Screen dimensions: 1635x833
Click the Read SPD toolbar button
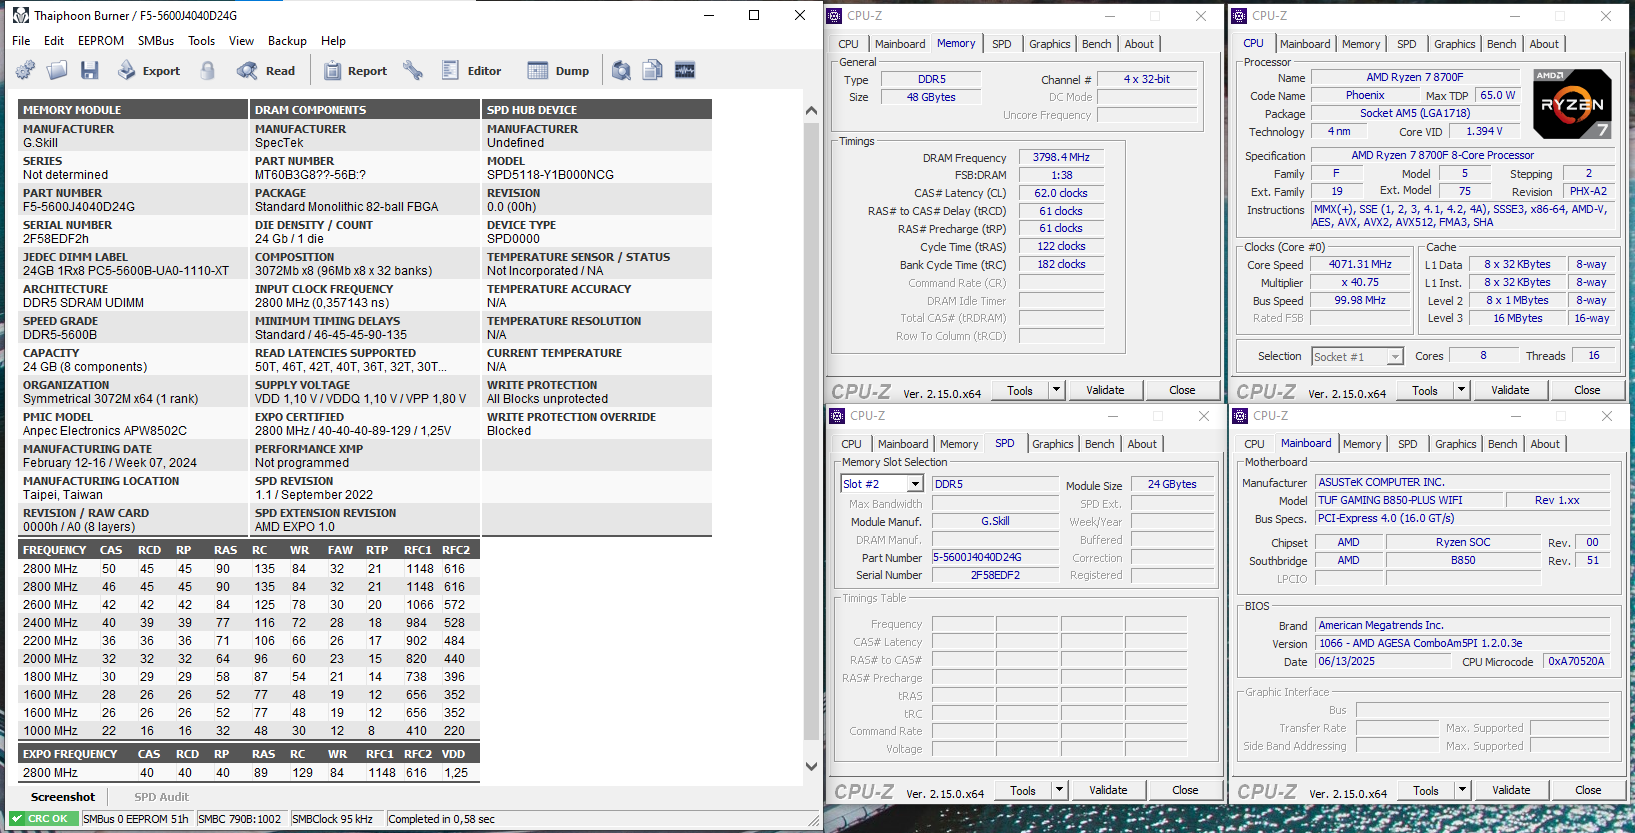point(266,71)
